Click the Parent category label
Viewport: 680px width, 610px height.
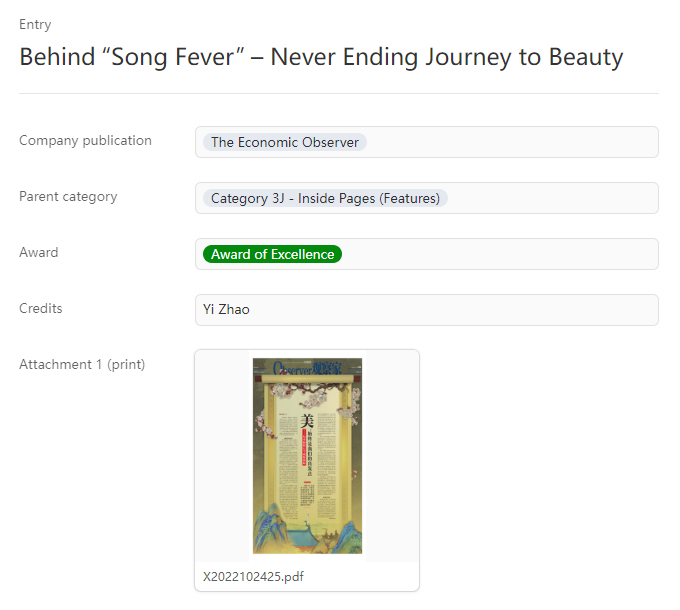68,196
